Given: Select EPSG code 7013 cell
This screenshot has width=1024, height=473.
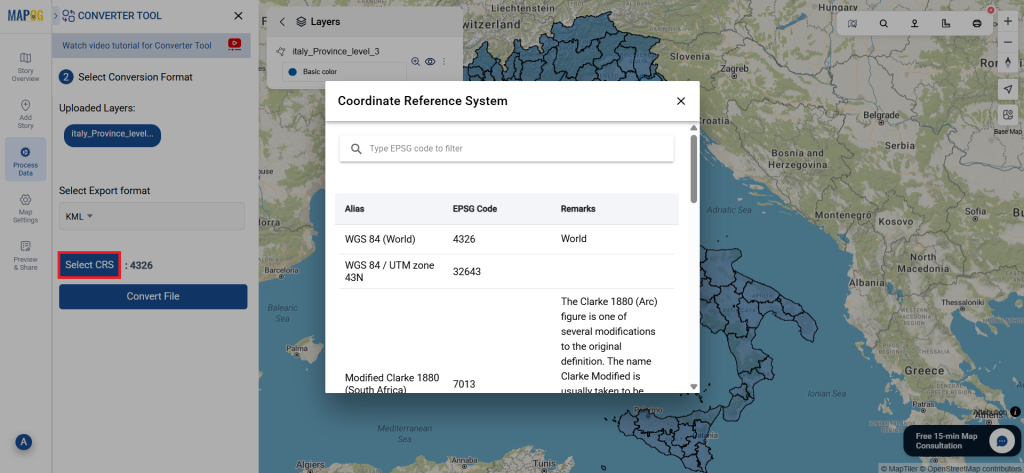Looking at the screenshot, I should (x=464, y=384).
